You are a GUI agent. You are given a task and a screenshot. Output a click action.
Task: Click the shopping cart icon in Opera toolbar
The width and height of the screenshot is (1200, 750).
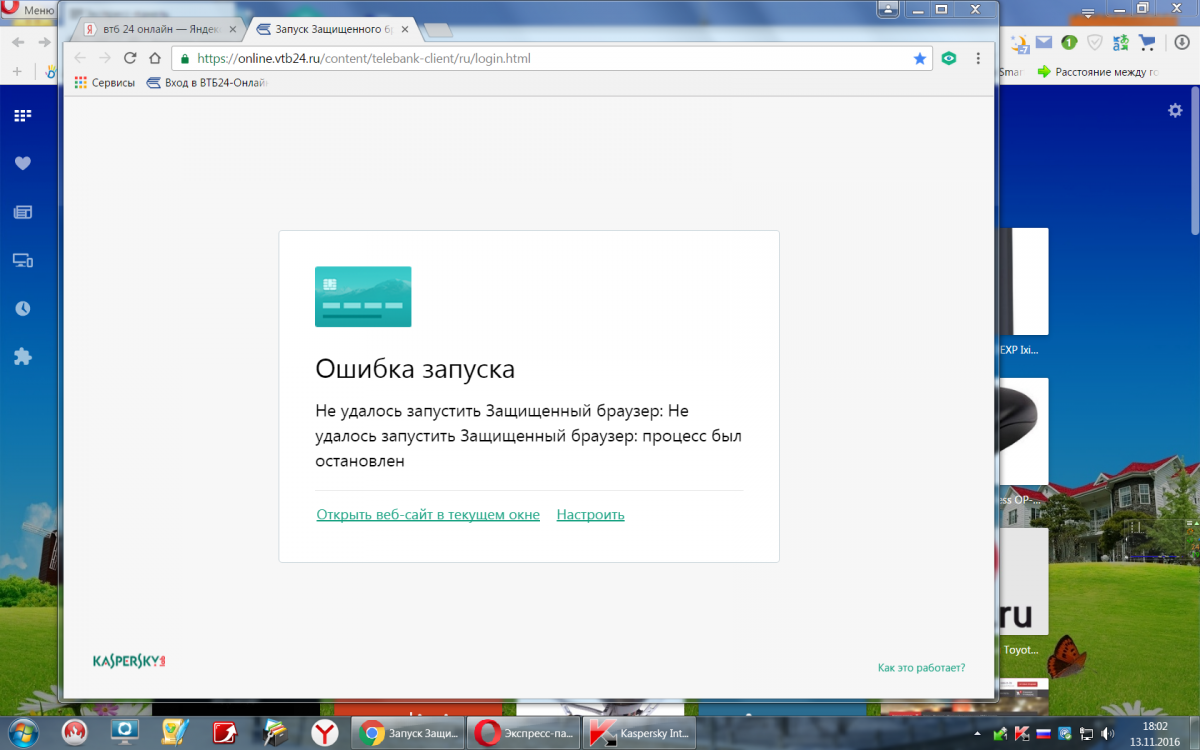[x=1147, y=42]
